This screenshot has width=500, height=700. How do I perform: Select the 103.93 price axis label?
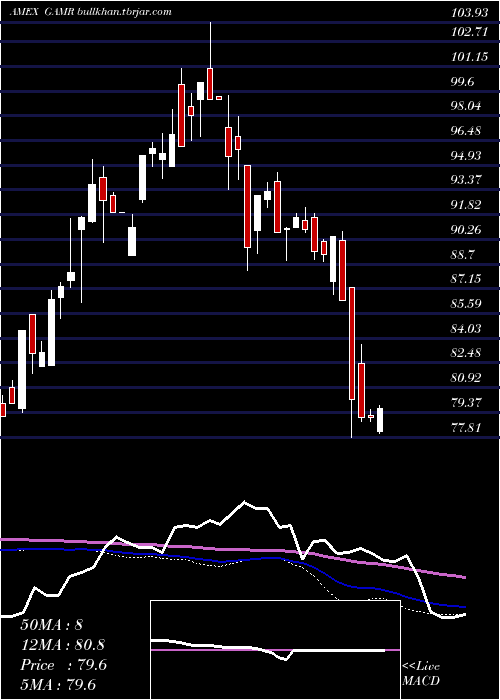coord(470,13)
